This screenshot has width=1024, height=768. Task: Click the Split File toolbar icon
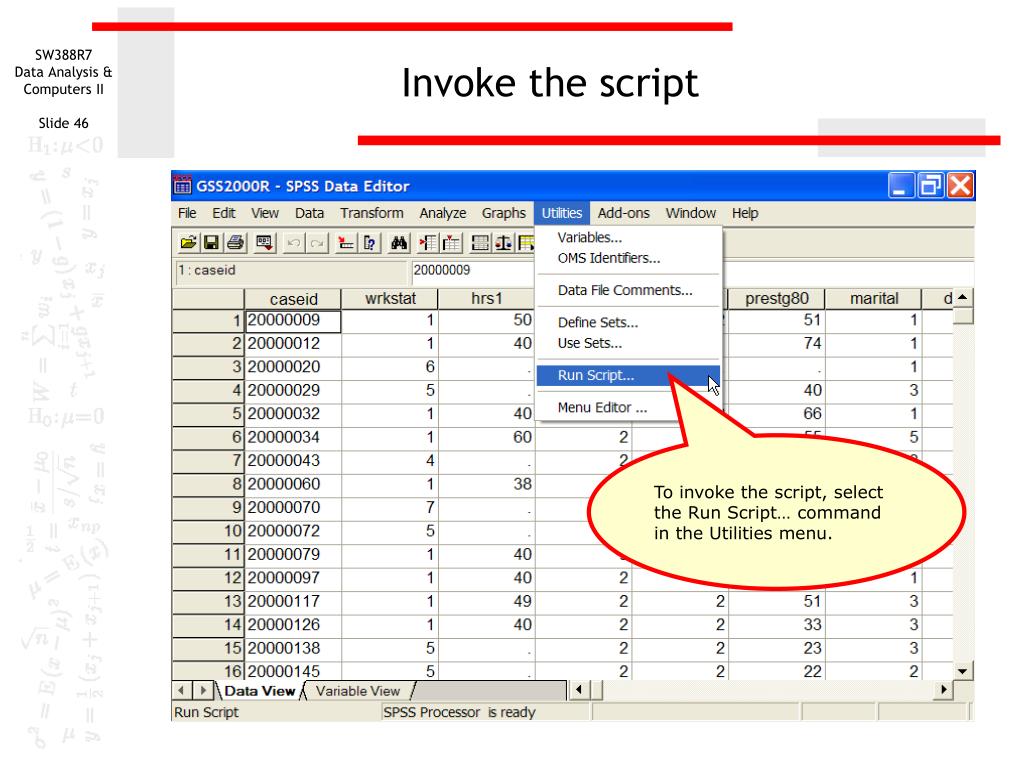[x=480, y=243]
